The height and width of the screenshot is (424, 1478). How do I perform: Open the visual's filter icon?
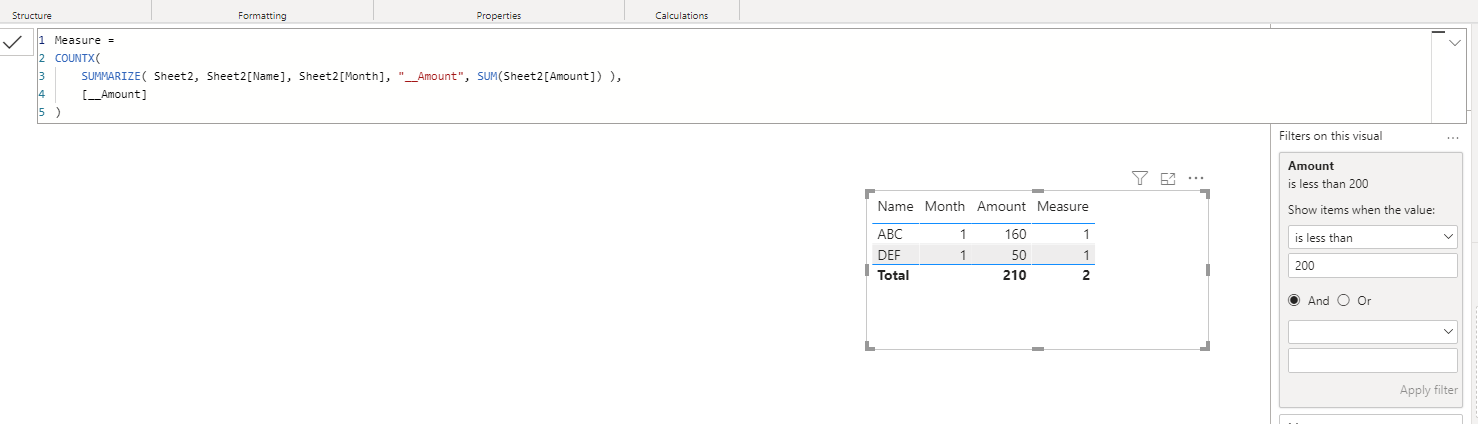pyautogui.click(x=1139, y=178)
